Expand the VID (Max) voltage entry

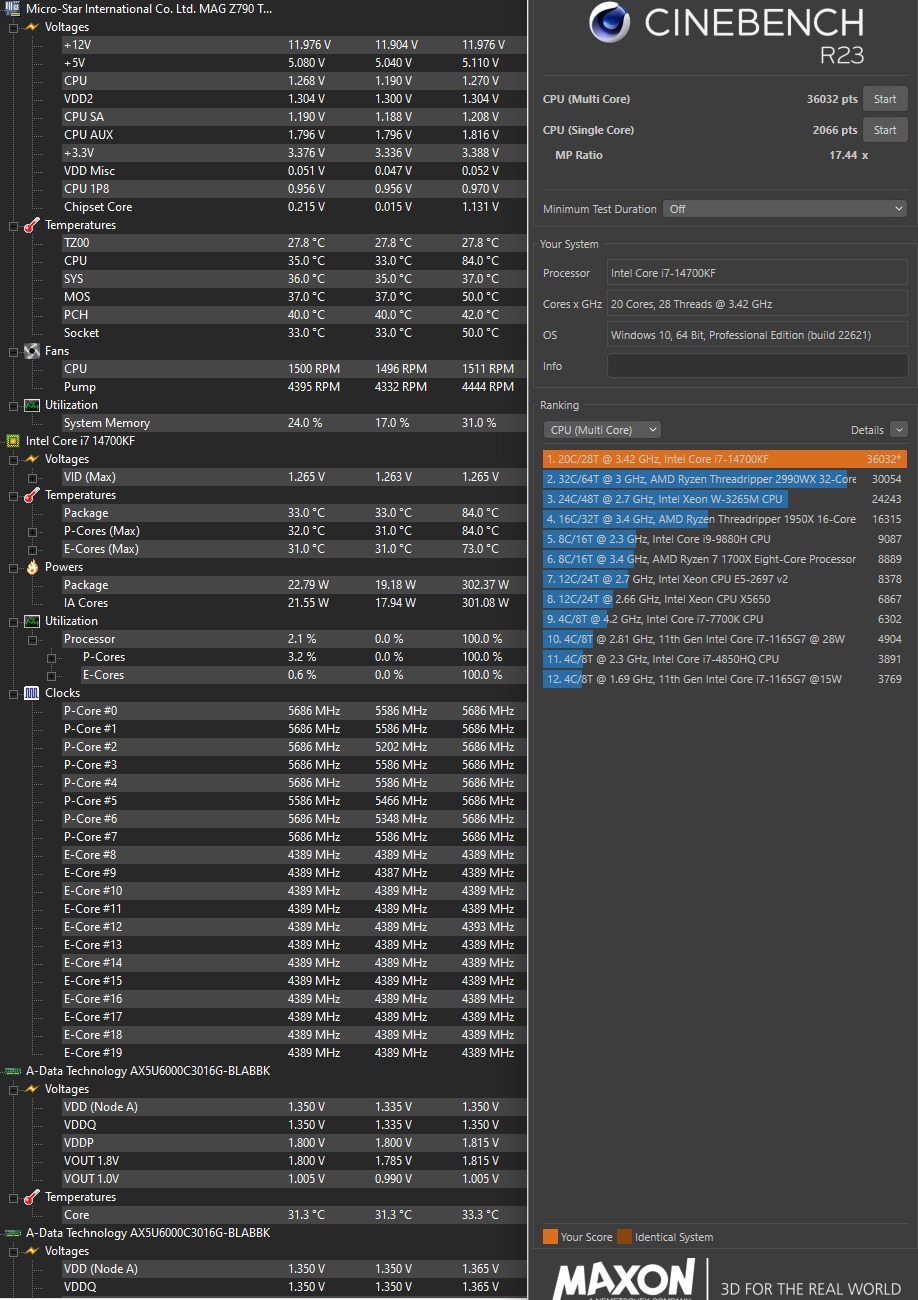(x=32, y=477)
